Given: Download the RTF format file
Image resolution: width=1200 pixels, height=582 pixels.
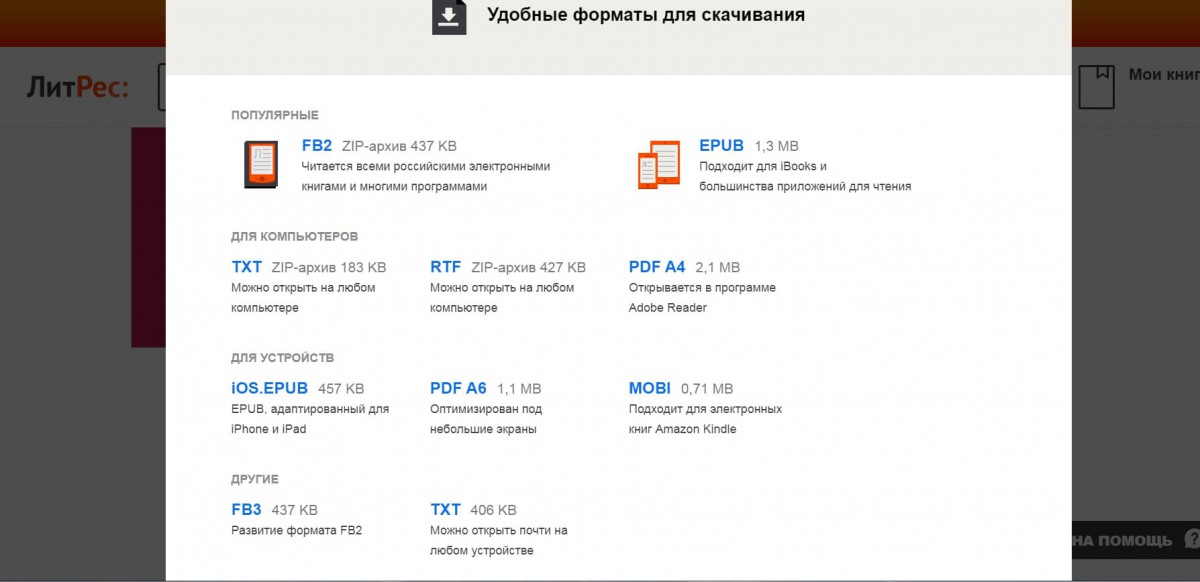Looking at the screenshot, I should click(x=446, y=267).
